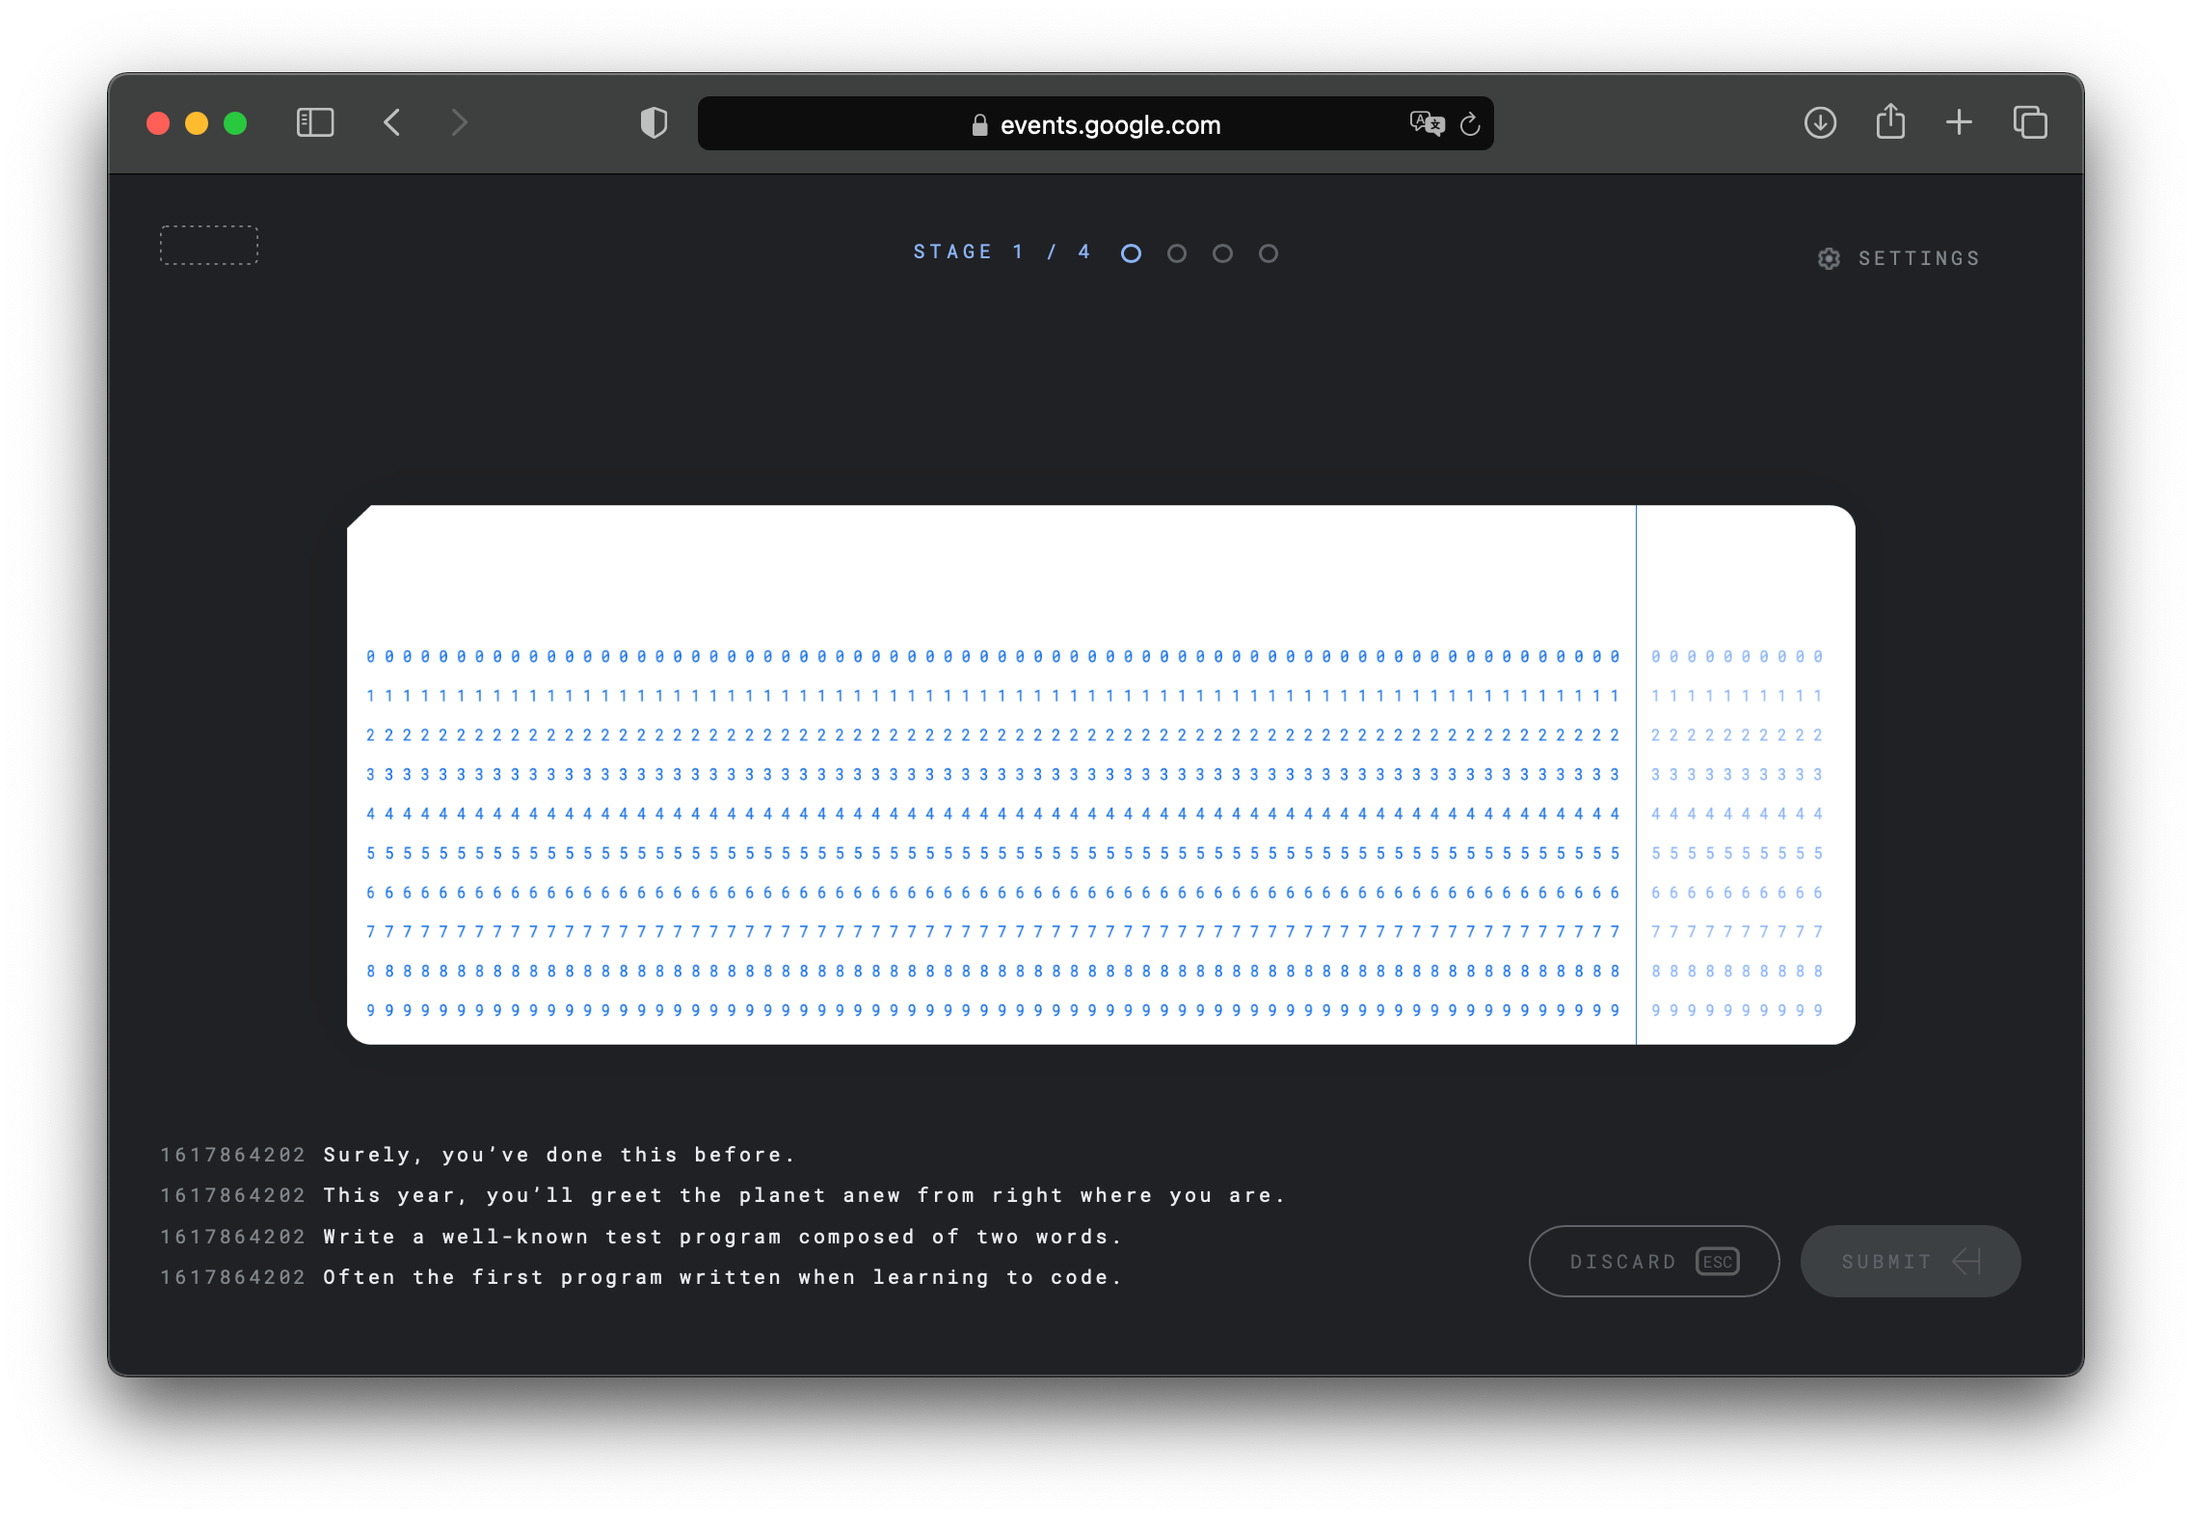Image resolution: width=2192 pixels, height=1519 pixels.
Task: Click the translate page icon
Action: 1426,123
